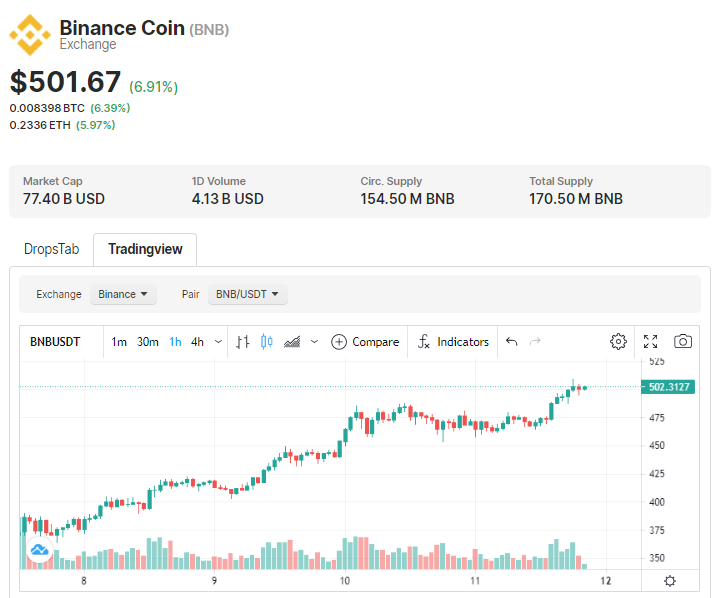The image size is (718, 598).
Task: Select the 30m time interval
Action: pos(147,342)
